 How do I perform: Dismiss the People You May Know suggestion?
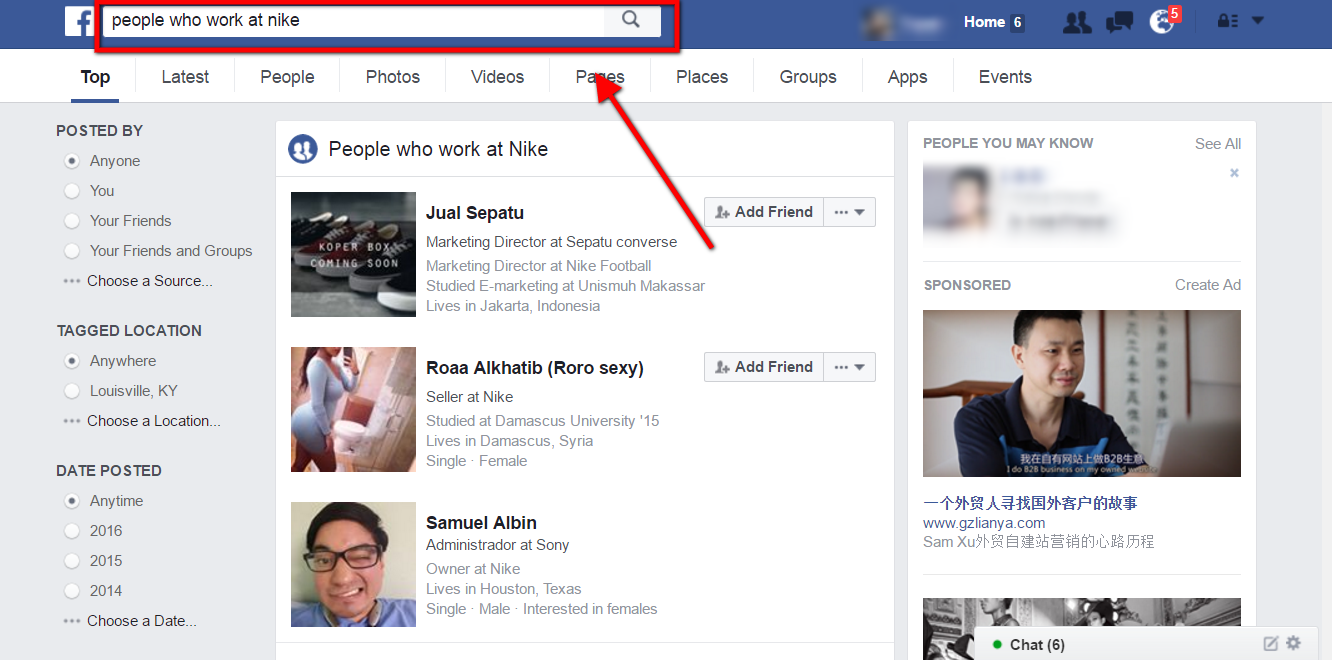coord(1234,173)
